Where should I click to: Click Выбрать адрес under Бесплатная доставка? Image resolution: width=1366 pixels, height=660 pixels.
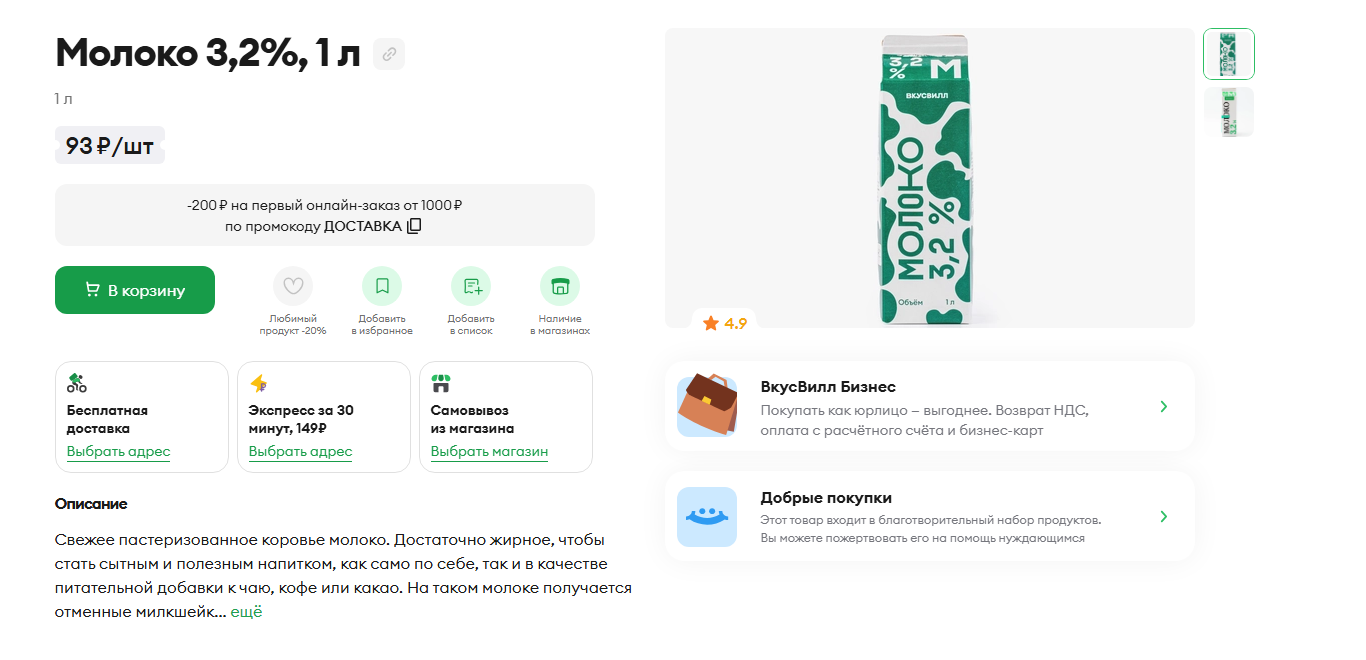(x=119, y=451)
